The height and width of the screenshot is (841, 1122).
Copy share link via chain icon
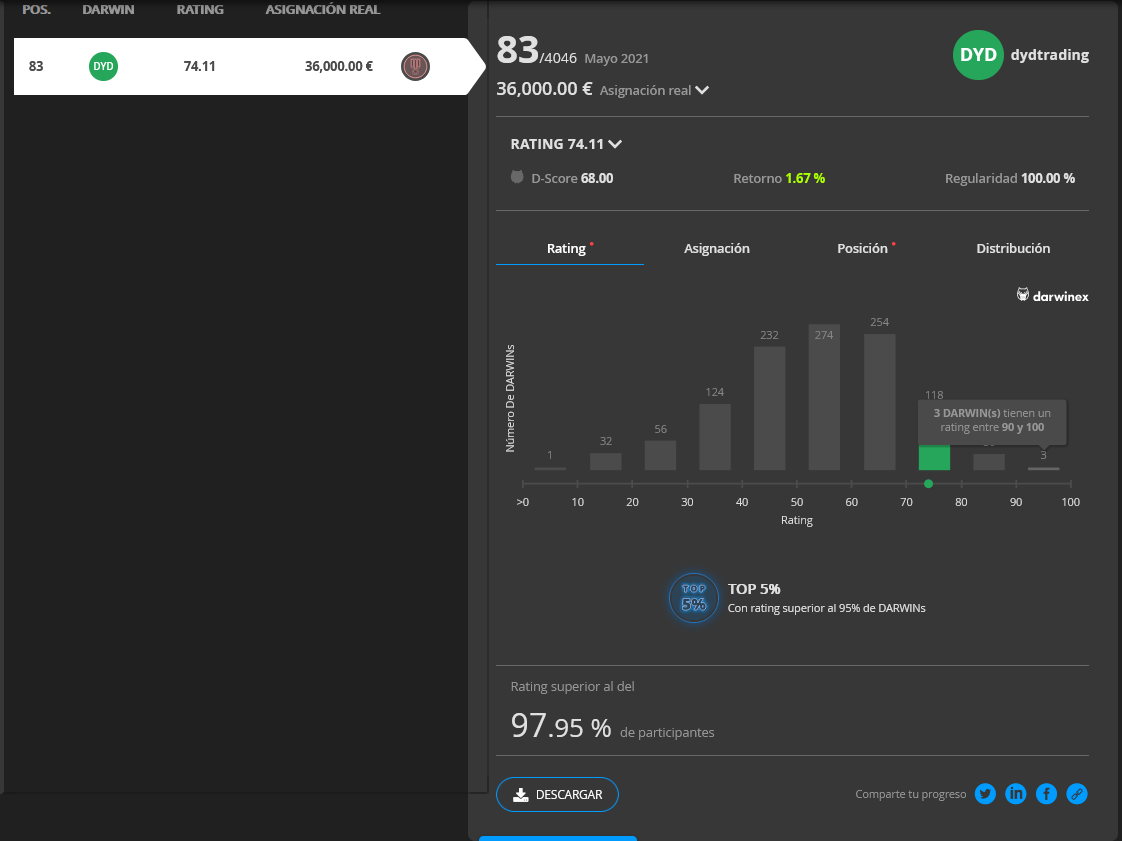[1076, 794]
